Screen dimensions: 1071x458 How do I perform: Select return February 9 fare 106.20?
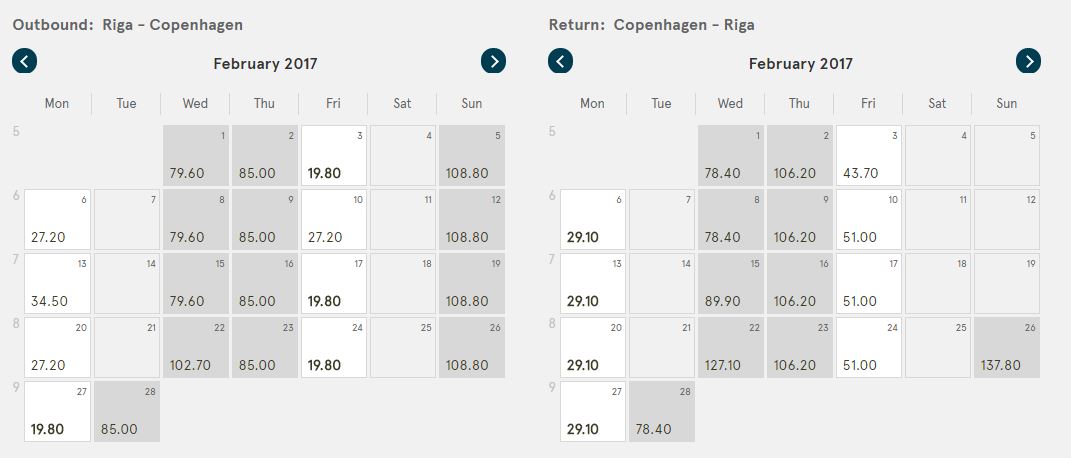[800, 220]
